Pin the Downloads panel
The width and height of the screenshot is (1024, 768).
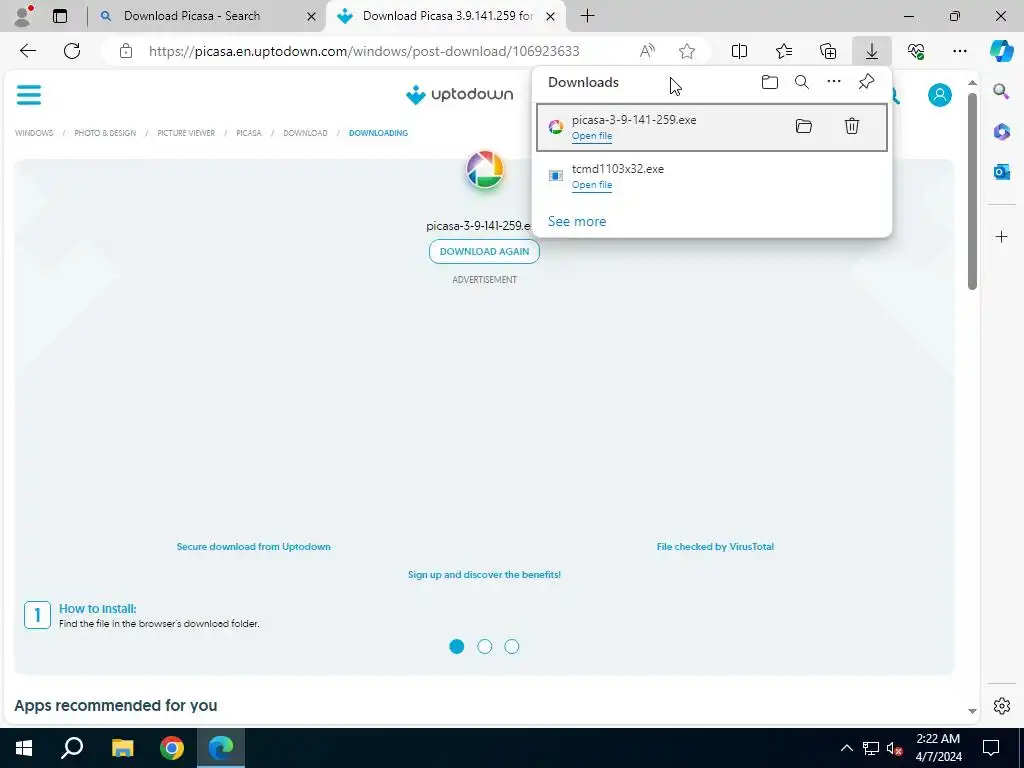tap(866, 82)
